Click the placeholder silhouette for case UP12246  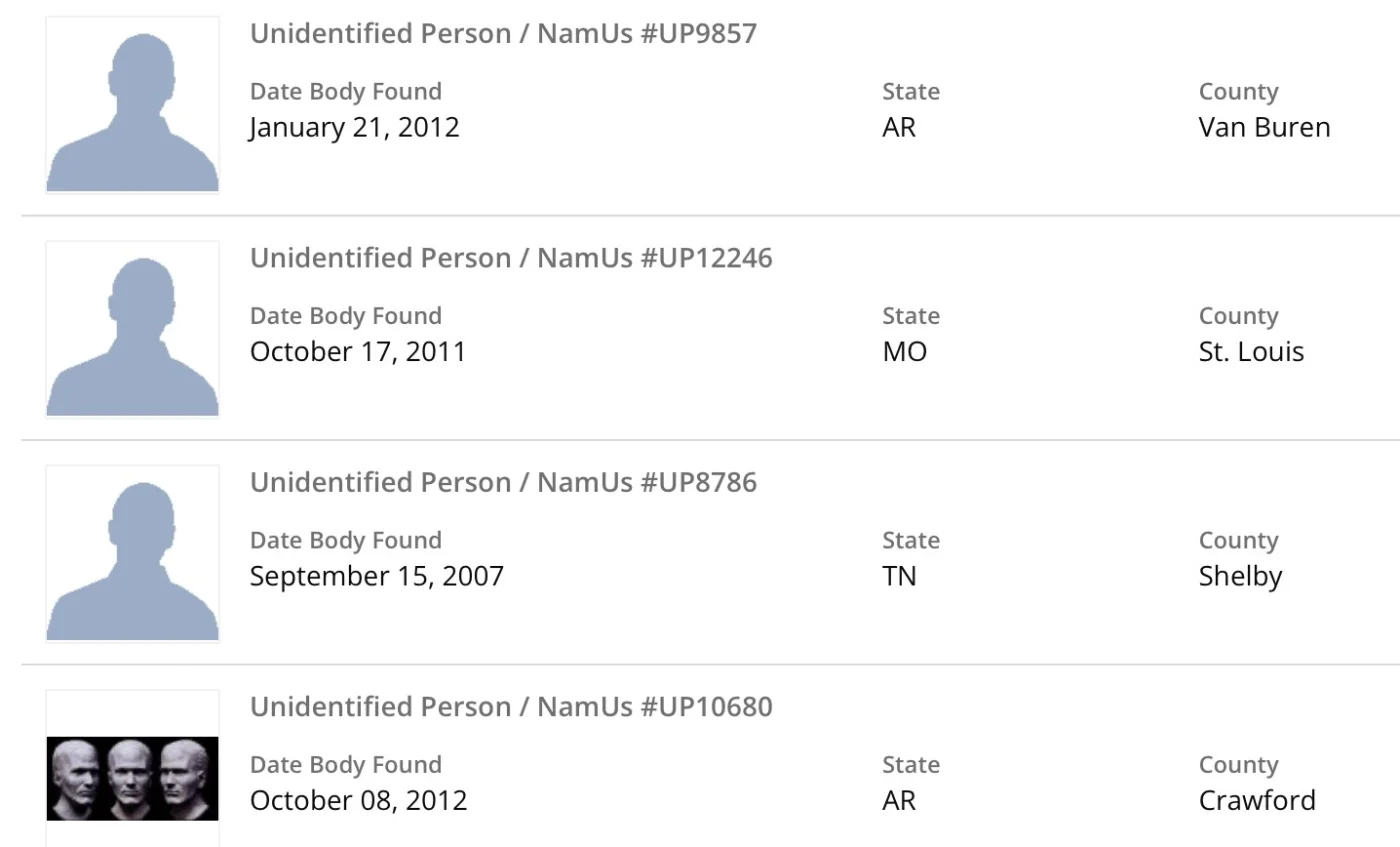[x=132, y=330]
